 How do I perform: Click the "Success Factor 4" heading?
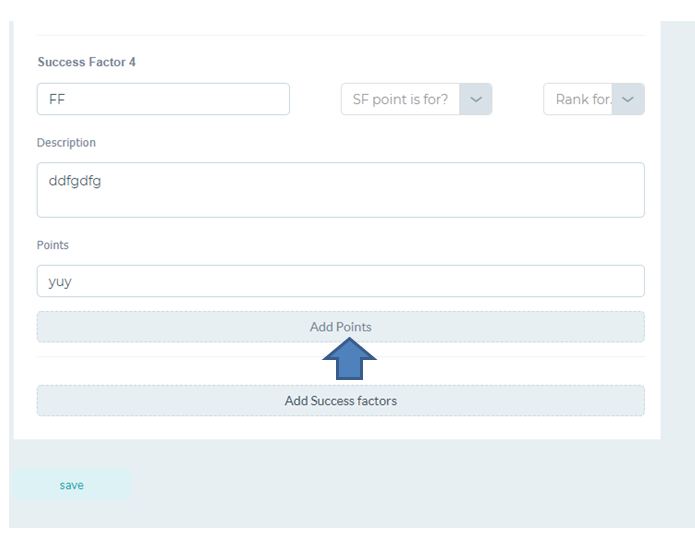click(x=86, y=62)
